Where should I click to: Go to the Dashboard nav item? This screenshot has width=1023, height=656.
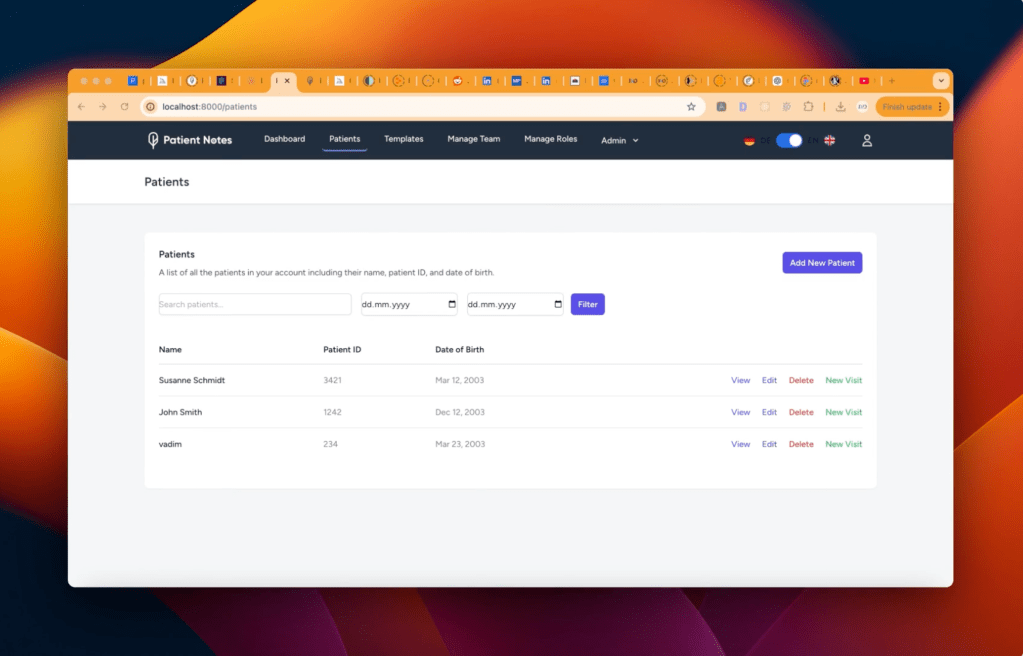point(284,139)
